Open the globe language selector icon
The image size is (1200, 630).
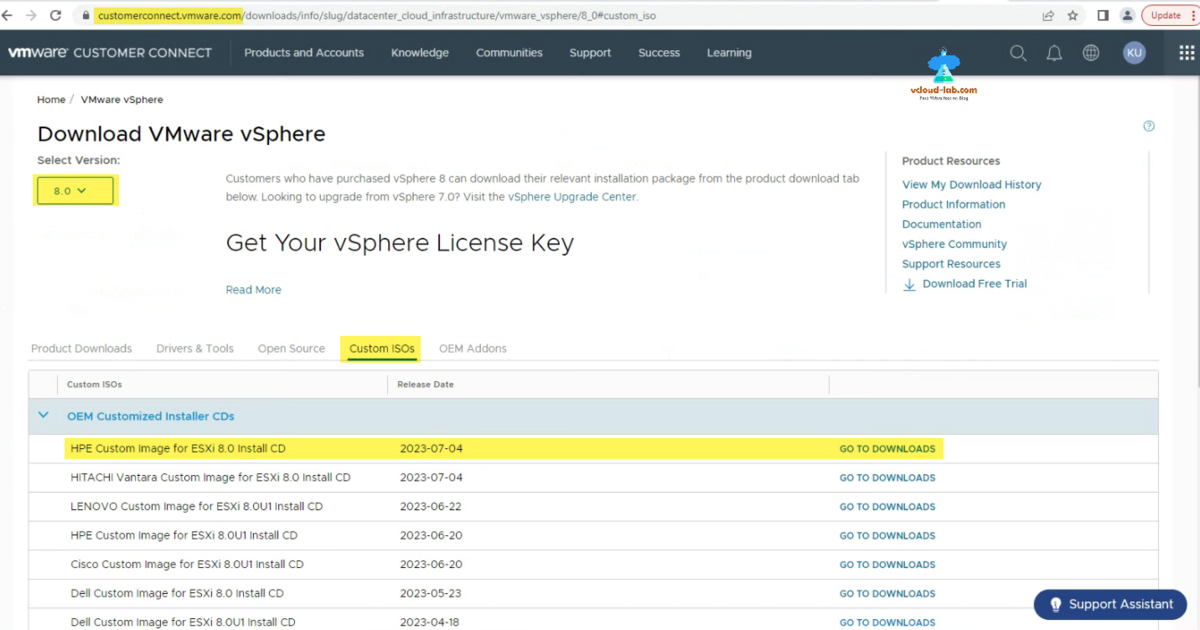click(x=1091, y=53)
